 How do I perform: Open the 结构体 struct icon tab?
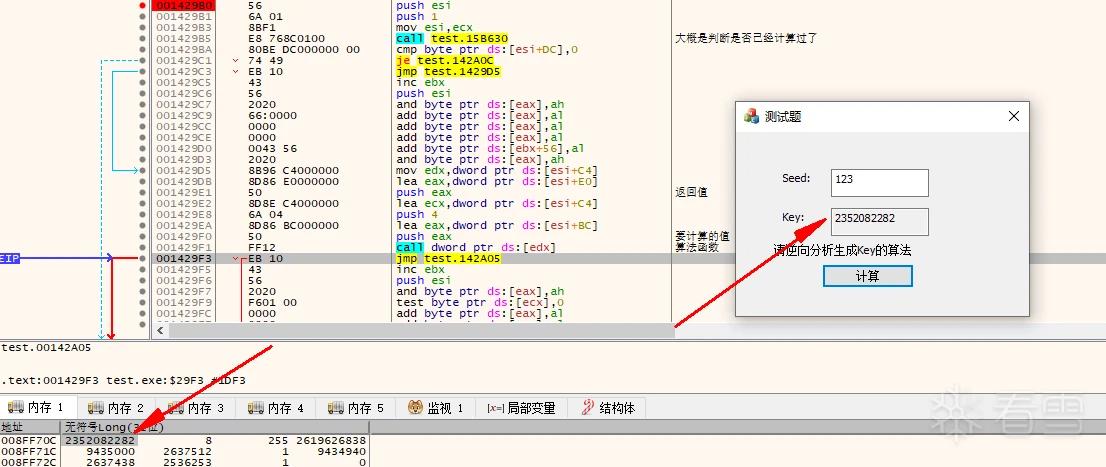588,408
